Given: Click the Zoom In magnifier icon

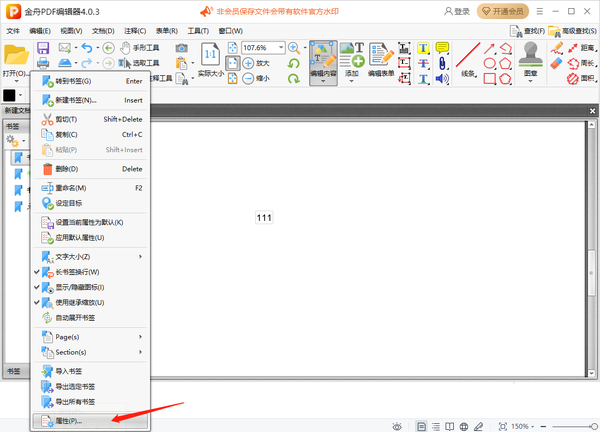Looking at the screenshot, I should point(294,47).
